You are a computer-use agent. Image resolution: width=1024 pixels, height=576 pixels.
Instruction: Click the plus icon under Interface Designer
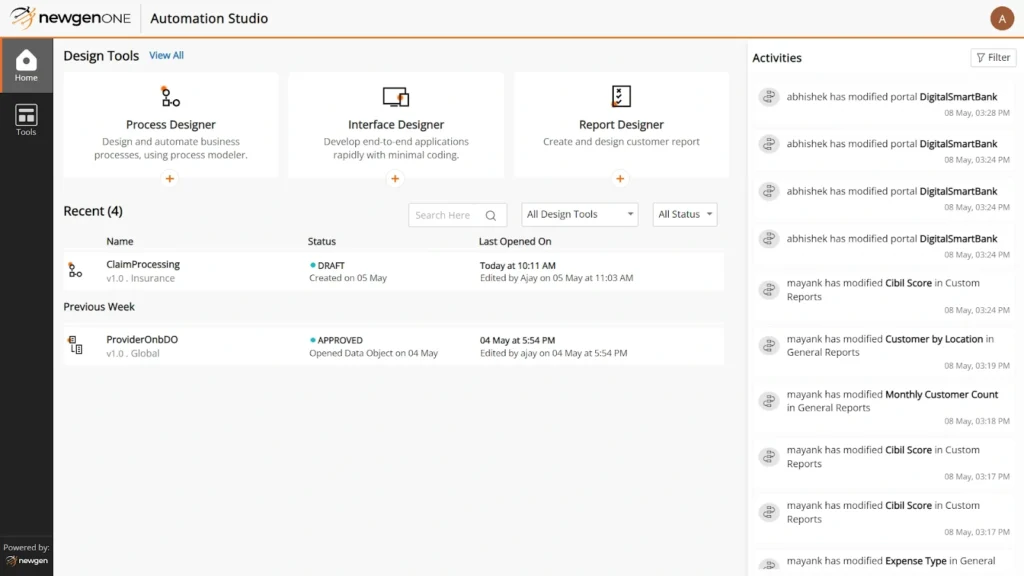coord(395,178)
